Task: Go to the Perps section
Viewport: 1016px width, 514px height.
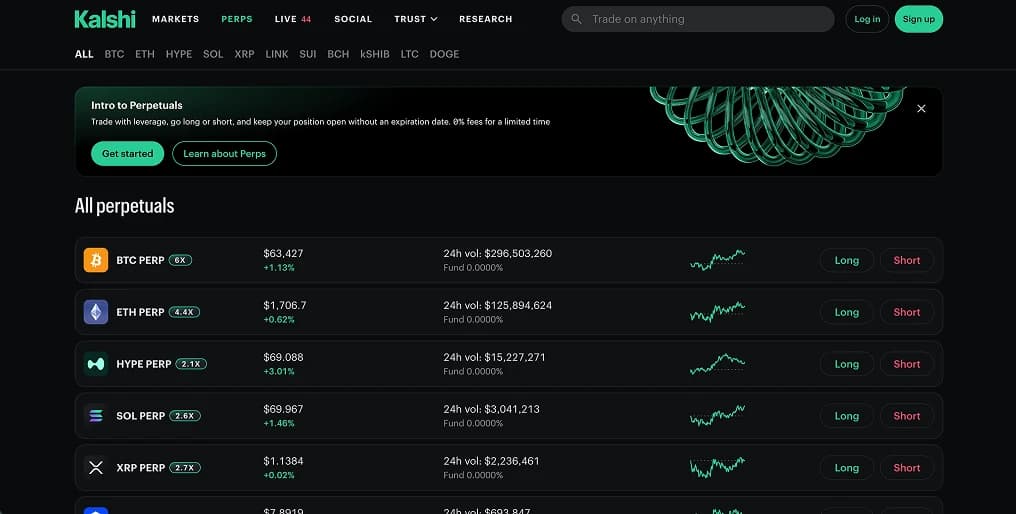Action: (x=237, y=19)
